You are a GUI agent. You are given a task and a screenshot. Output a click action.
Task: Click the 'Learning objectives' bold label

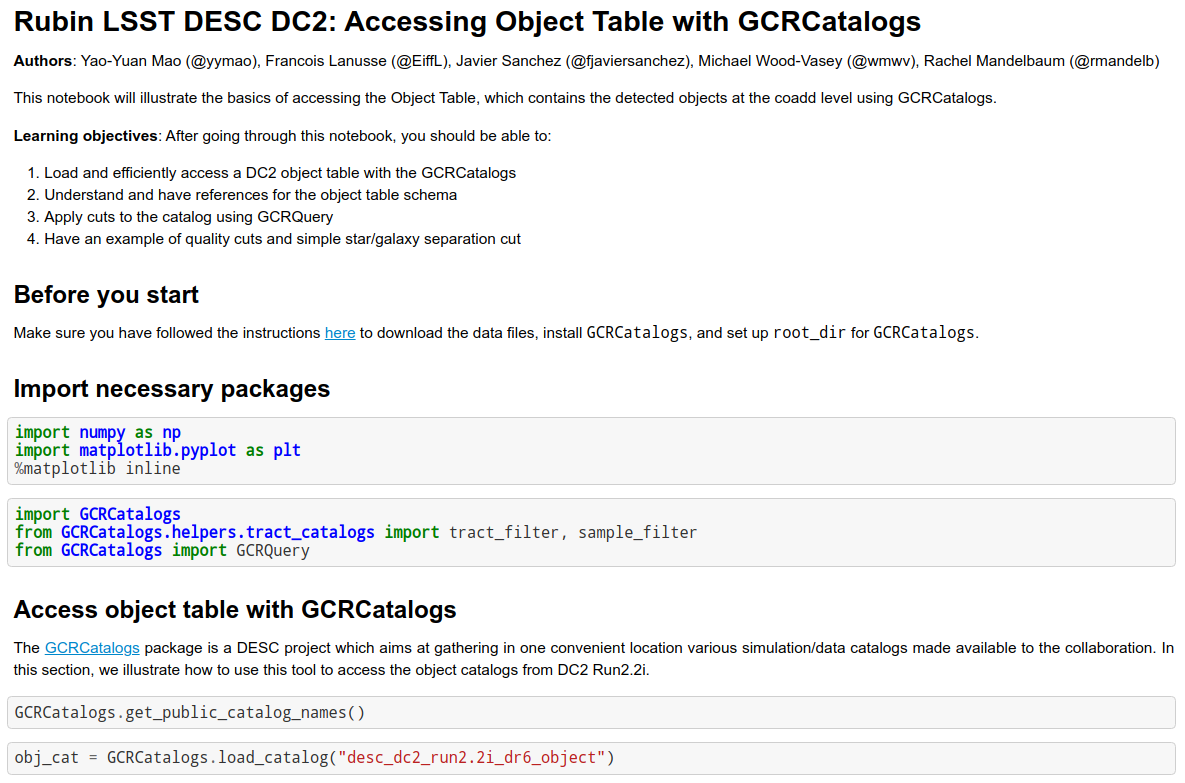(86, 136)
